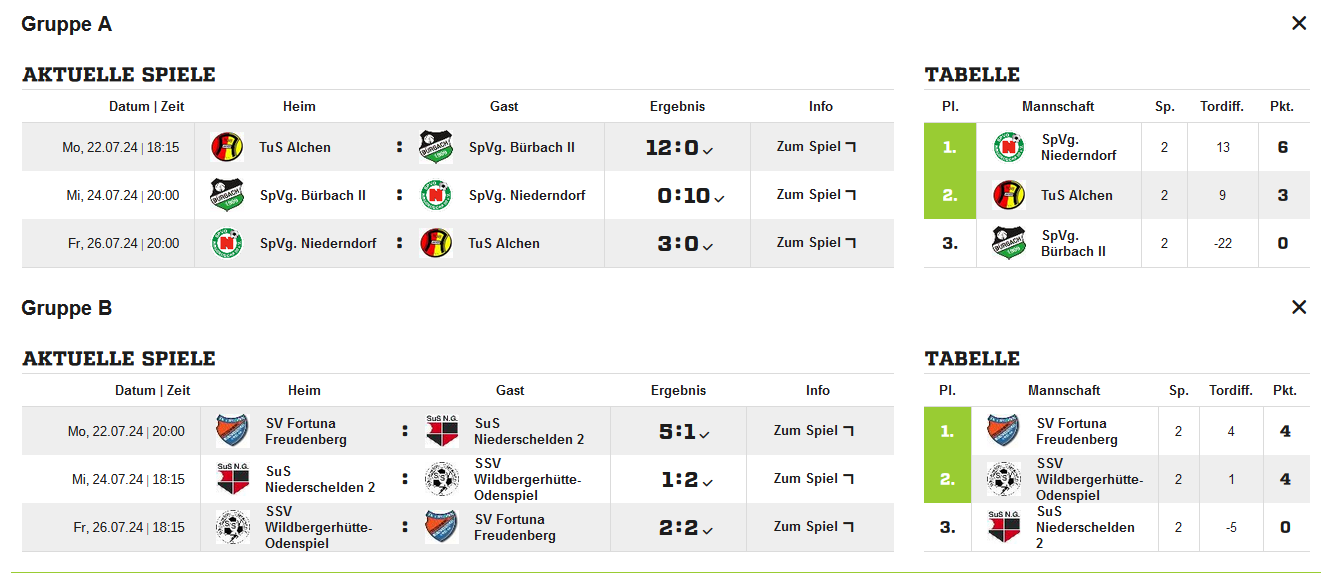Expand the 5:1 result details chevron

[705, 434]
